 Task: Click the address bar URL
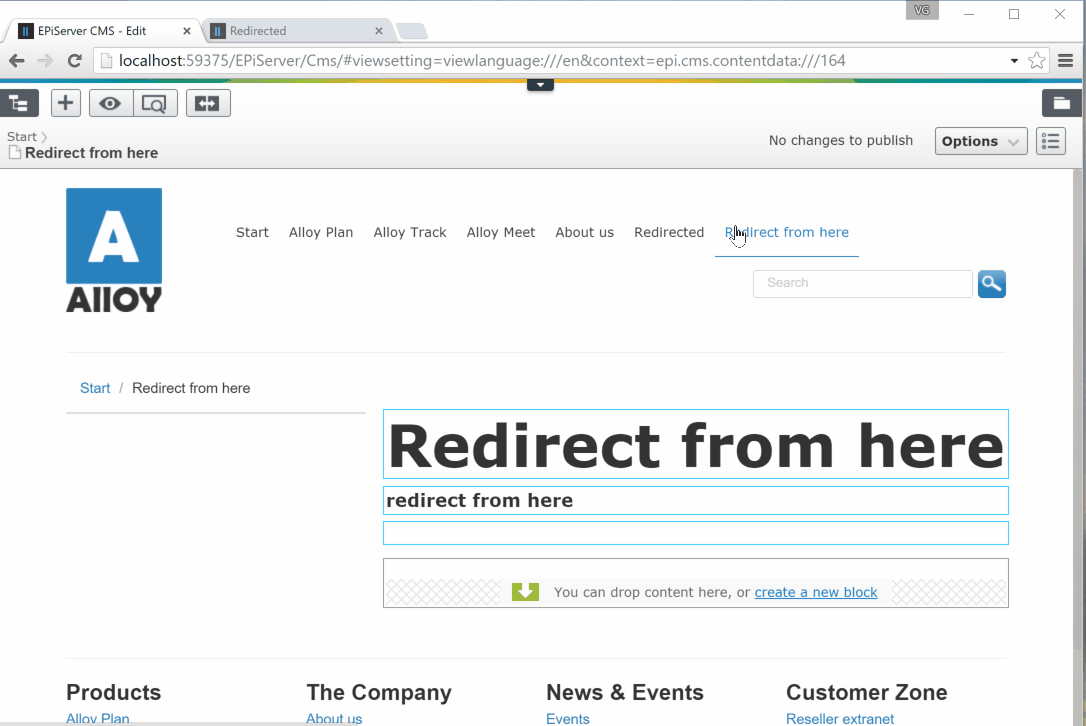coord(482,61)
